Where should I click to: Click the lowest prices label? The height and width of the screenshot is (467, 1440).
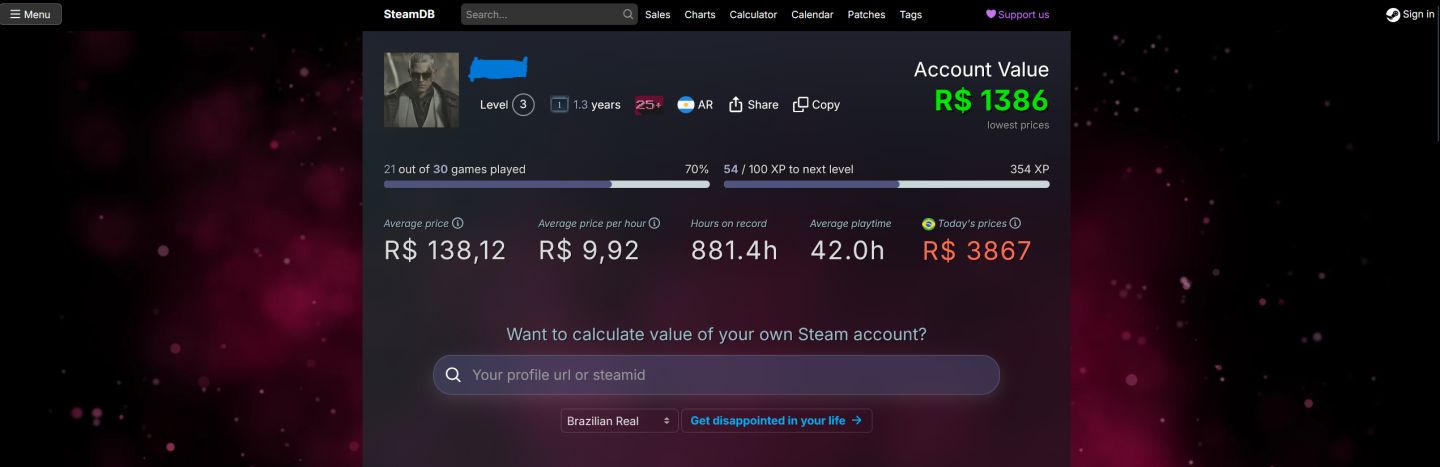pos(1018,125)
